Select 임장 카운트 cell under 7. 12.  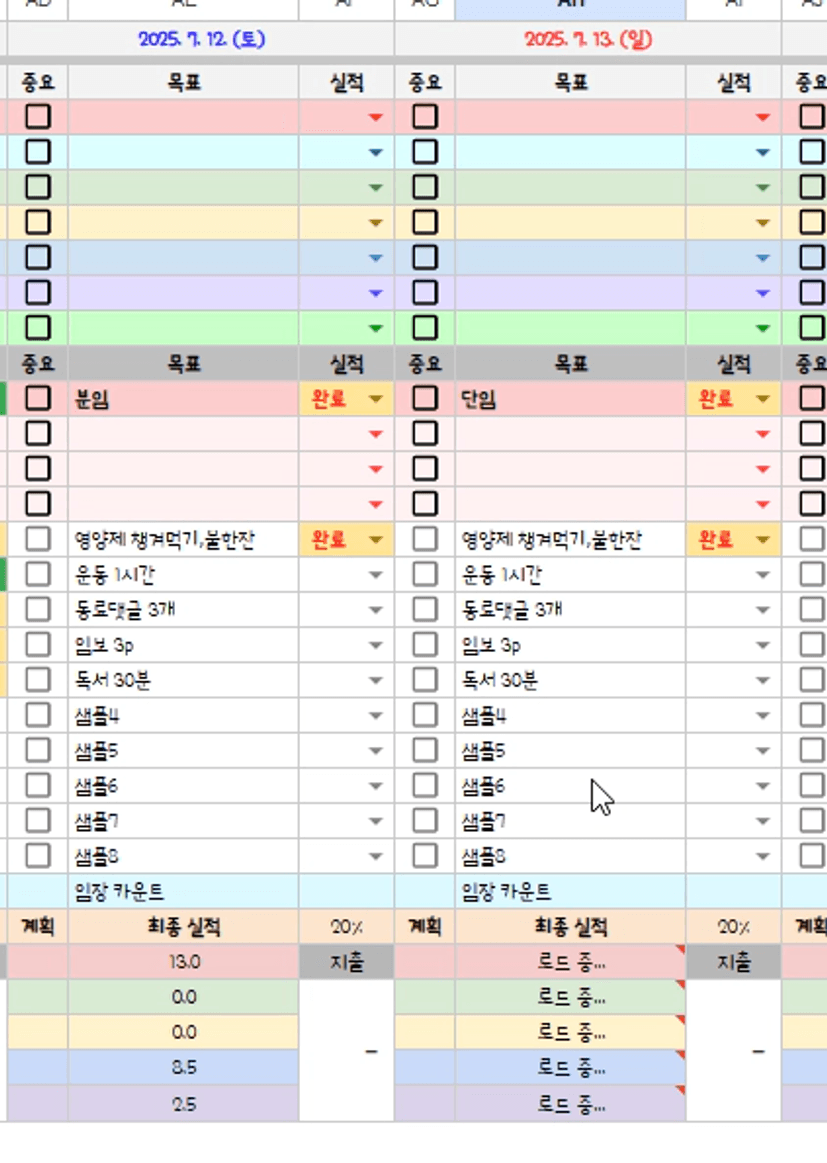tap(184, 892)
